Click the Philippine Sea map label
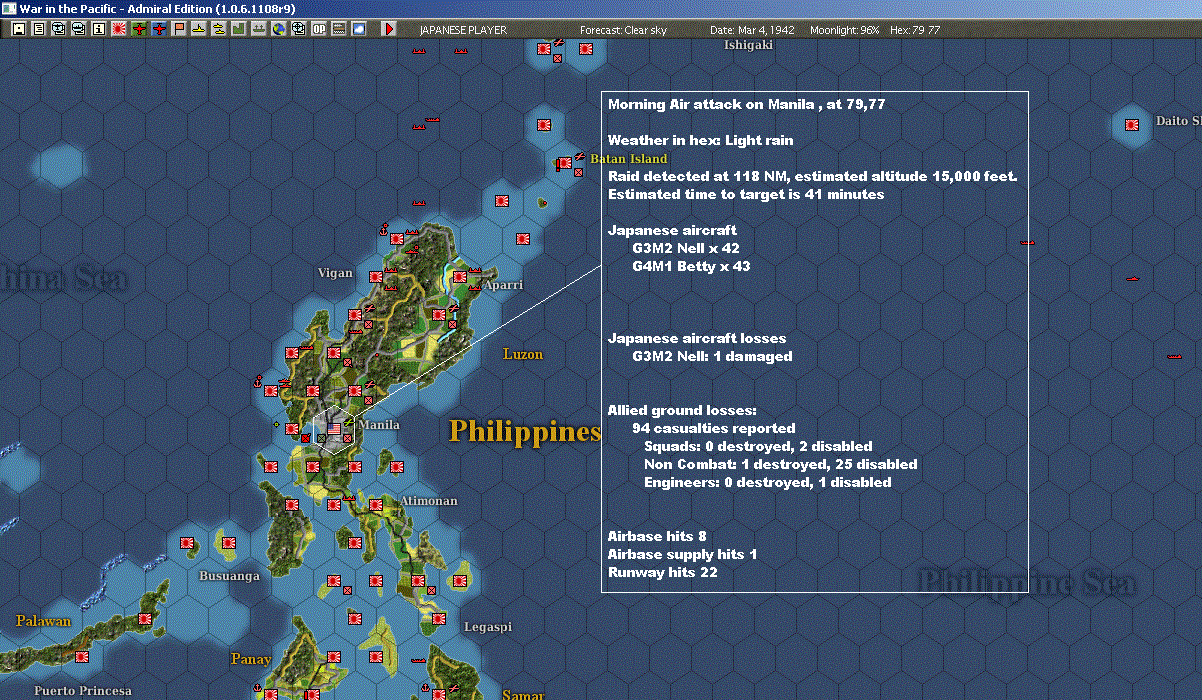Viewport: 1202px width, 700px height. coord(1027,583)
